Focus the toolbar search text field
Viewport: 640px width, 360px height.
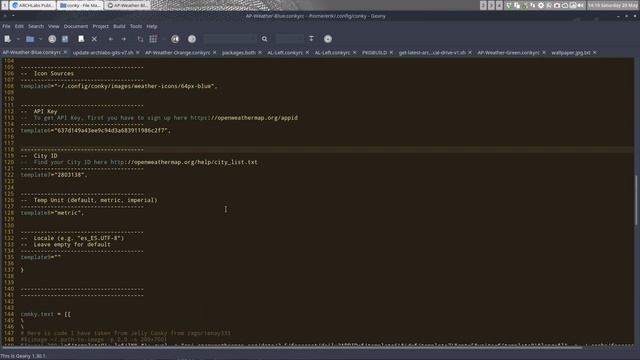(230, 39)
